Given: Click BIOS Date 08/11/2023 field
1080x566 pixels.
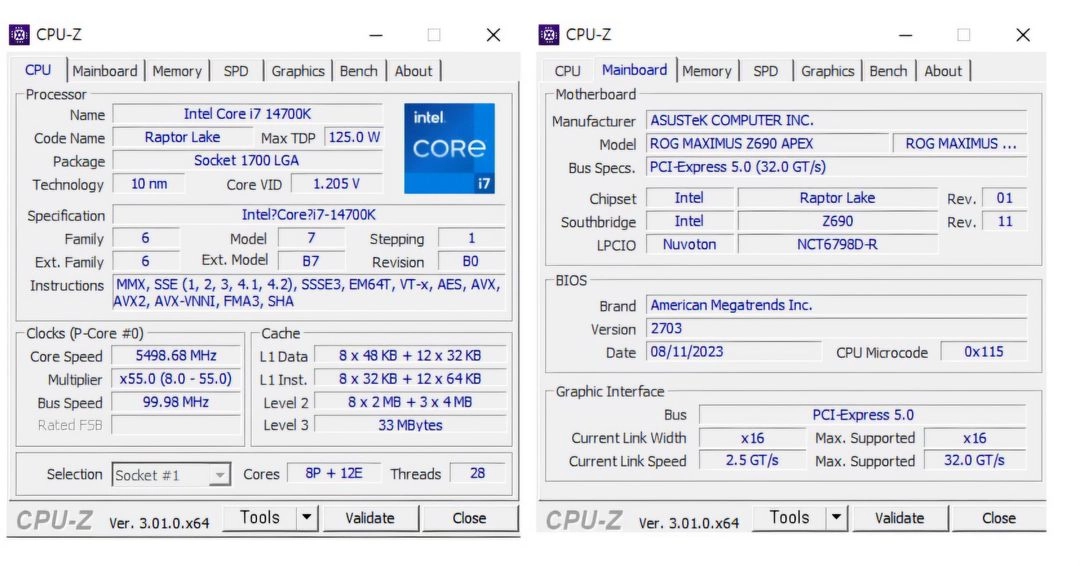Looking at the screenshot, I should point(734,352).
